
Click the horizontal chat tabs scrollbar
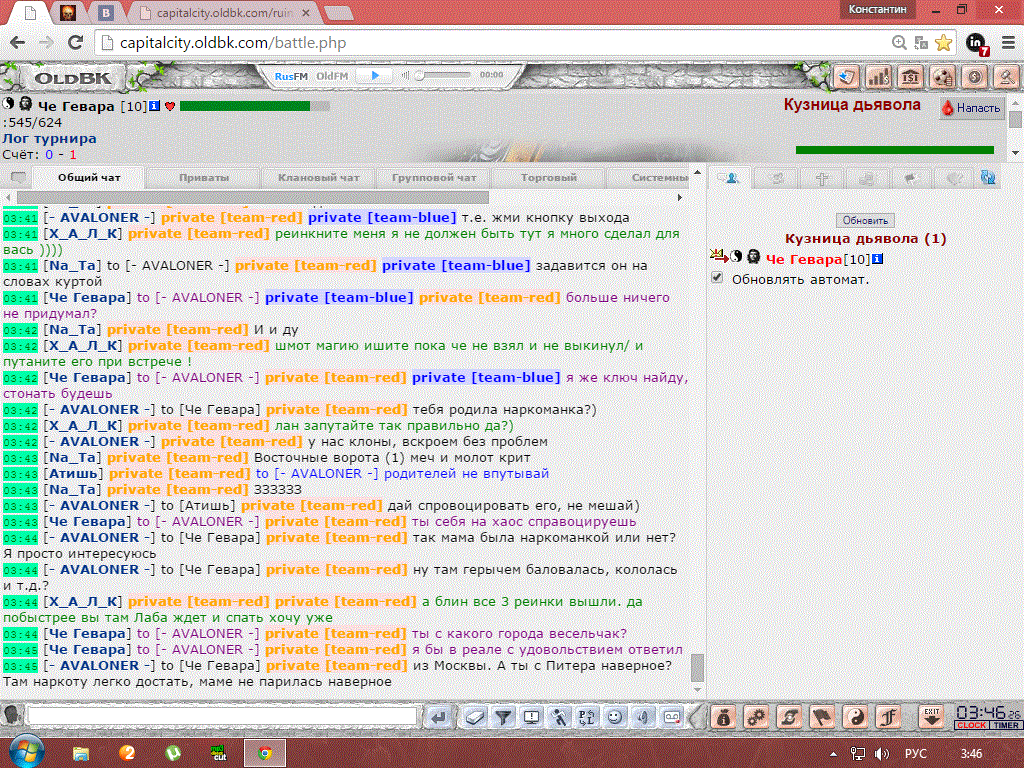[x=253, y=197]
